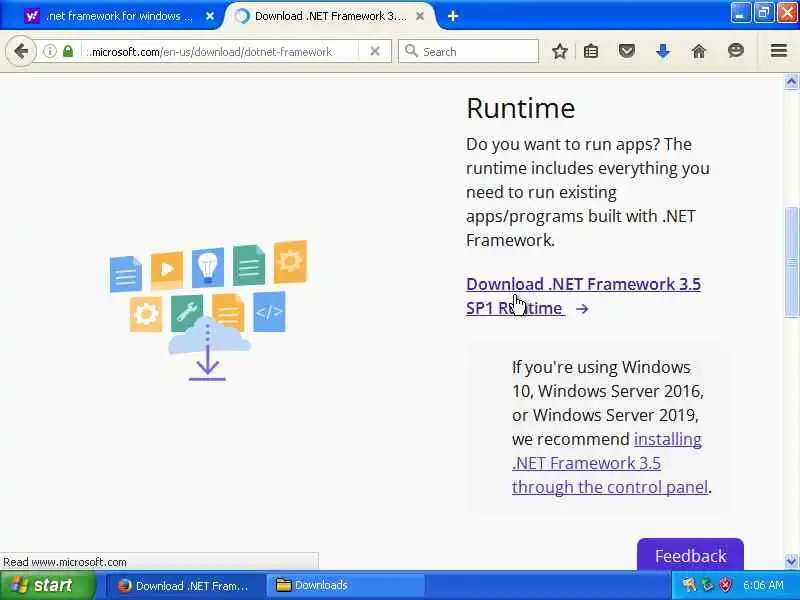
Task: Select the Download .NET Framework 3.5 tab
Action: point(329,16)
